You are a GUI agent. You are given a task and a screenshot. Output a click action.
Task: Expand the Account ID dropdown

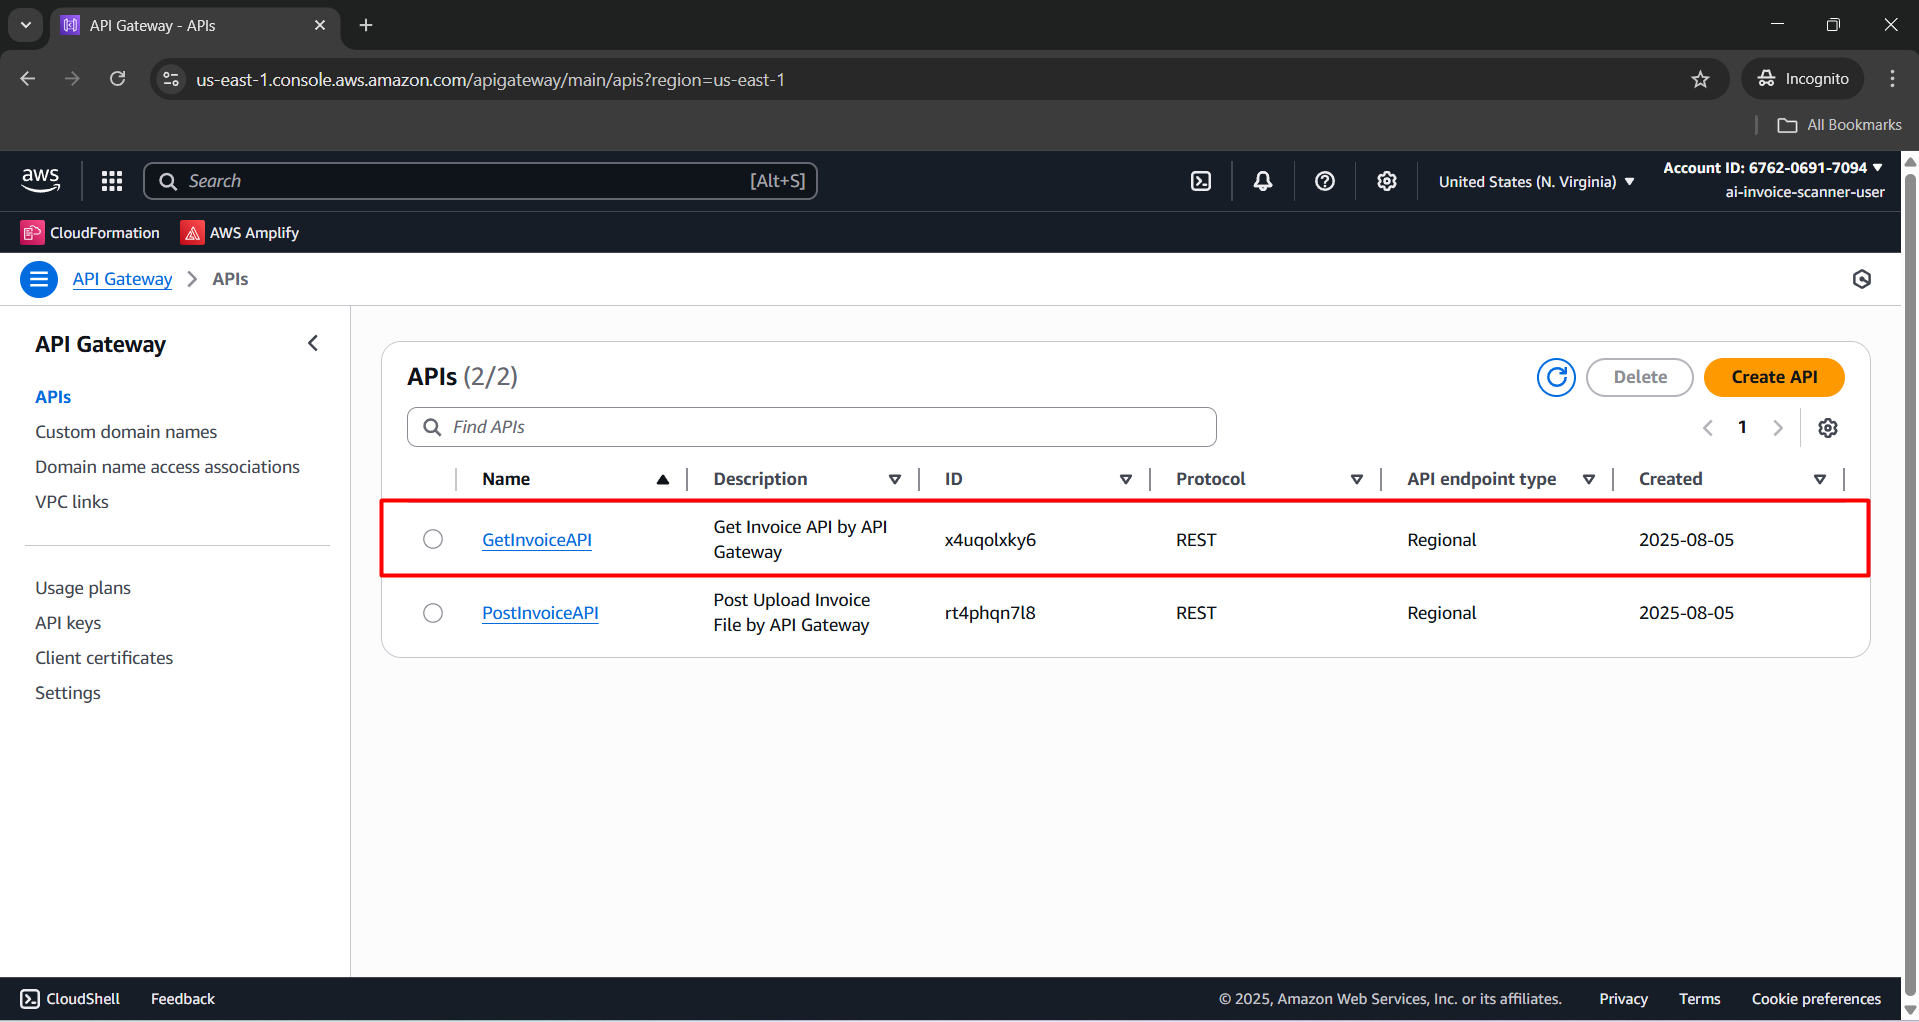coord(1772,167)
